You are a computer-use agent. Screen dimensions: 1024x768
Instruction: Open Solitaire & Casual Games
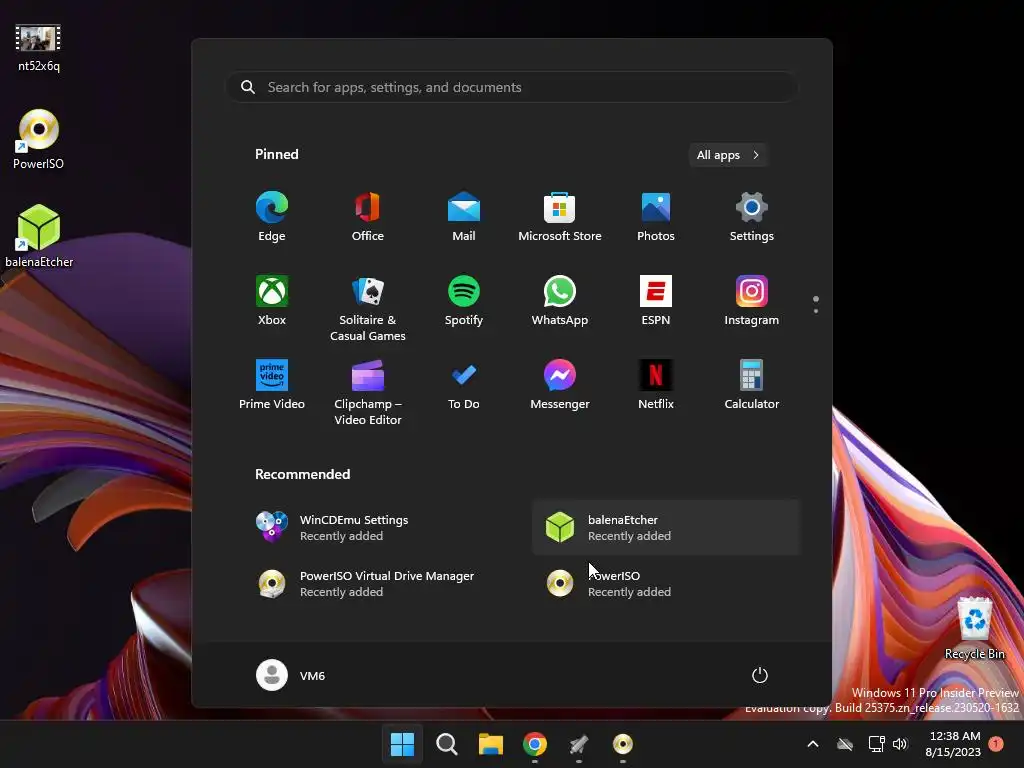[368, 308]
